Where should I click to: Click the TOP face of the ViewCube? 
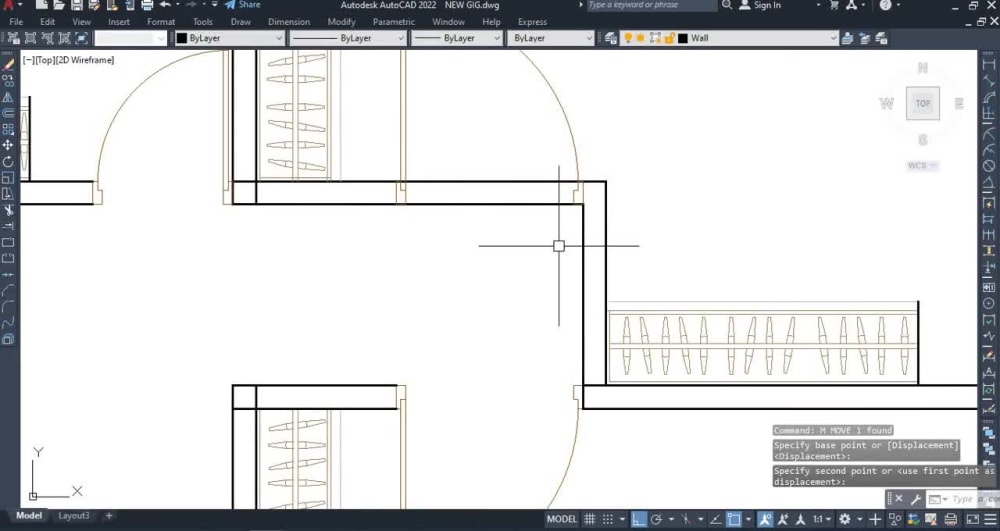point(923,103)
